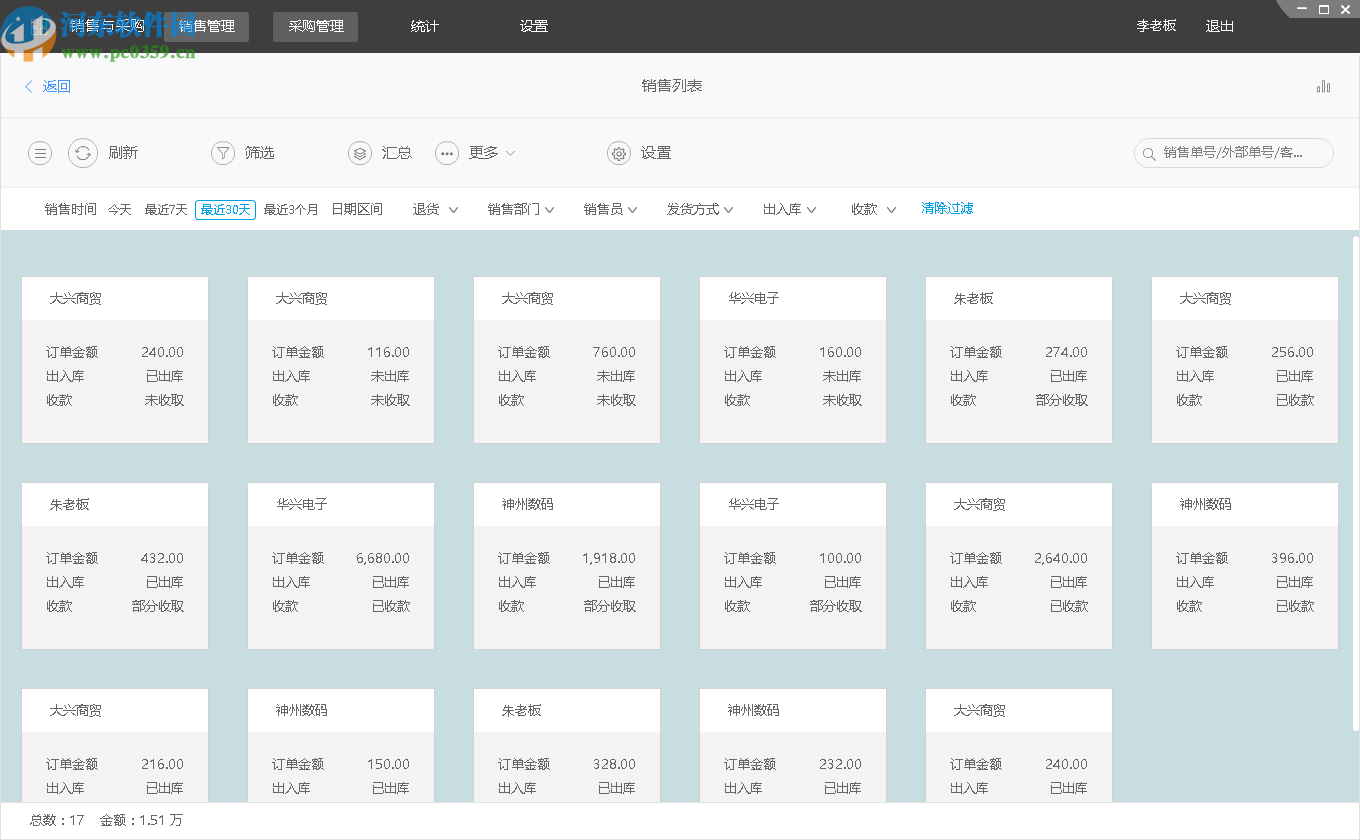Switch to the 采购管理 tab
The image size is (1360, 840).
click(315, 26)
